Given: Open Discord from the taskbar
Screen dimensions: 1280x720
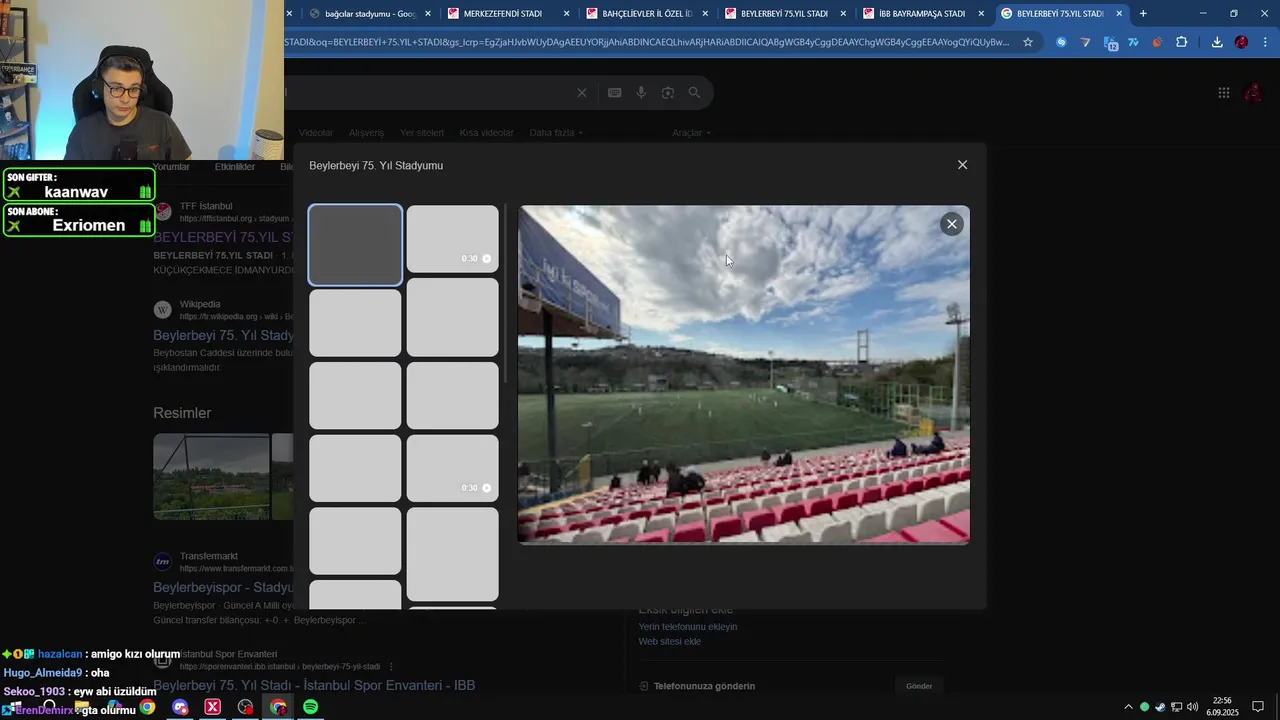Looking at the screenshot, I should point(180,707).
